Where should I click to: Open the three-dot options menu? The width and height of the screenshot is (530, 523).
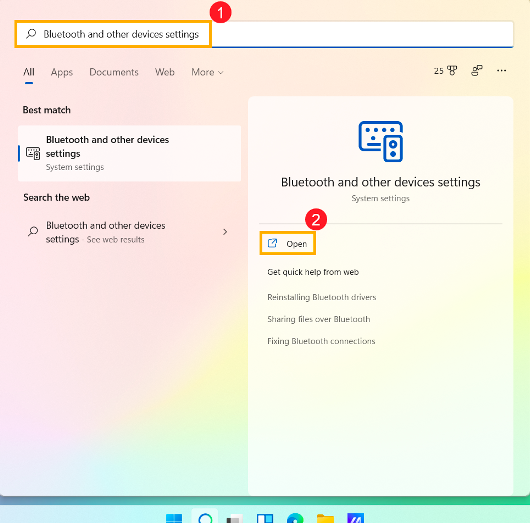pos(501,71)
